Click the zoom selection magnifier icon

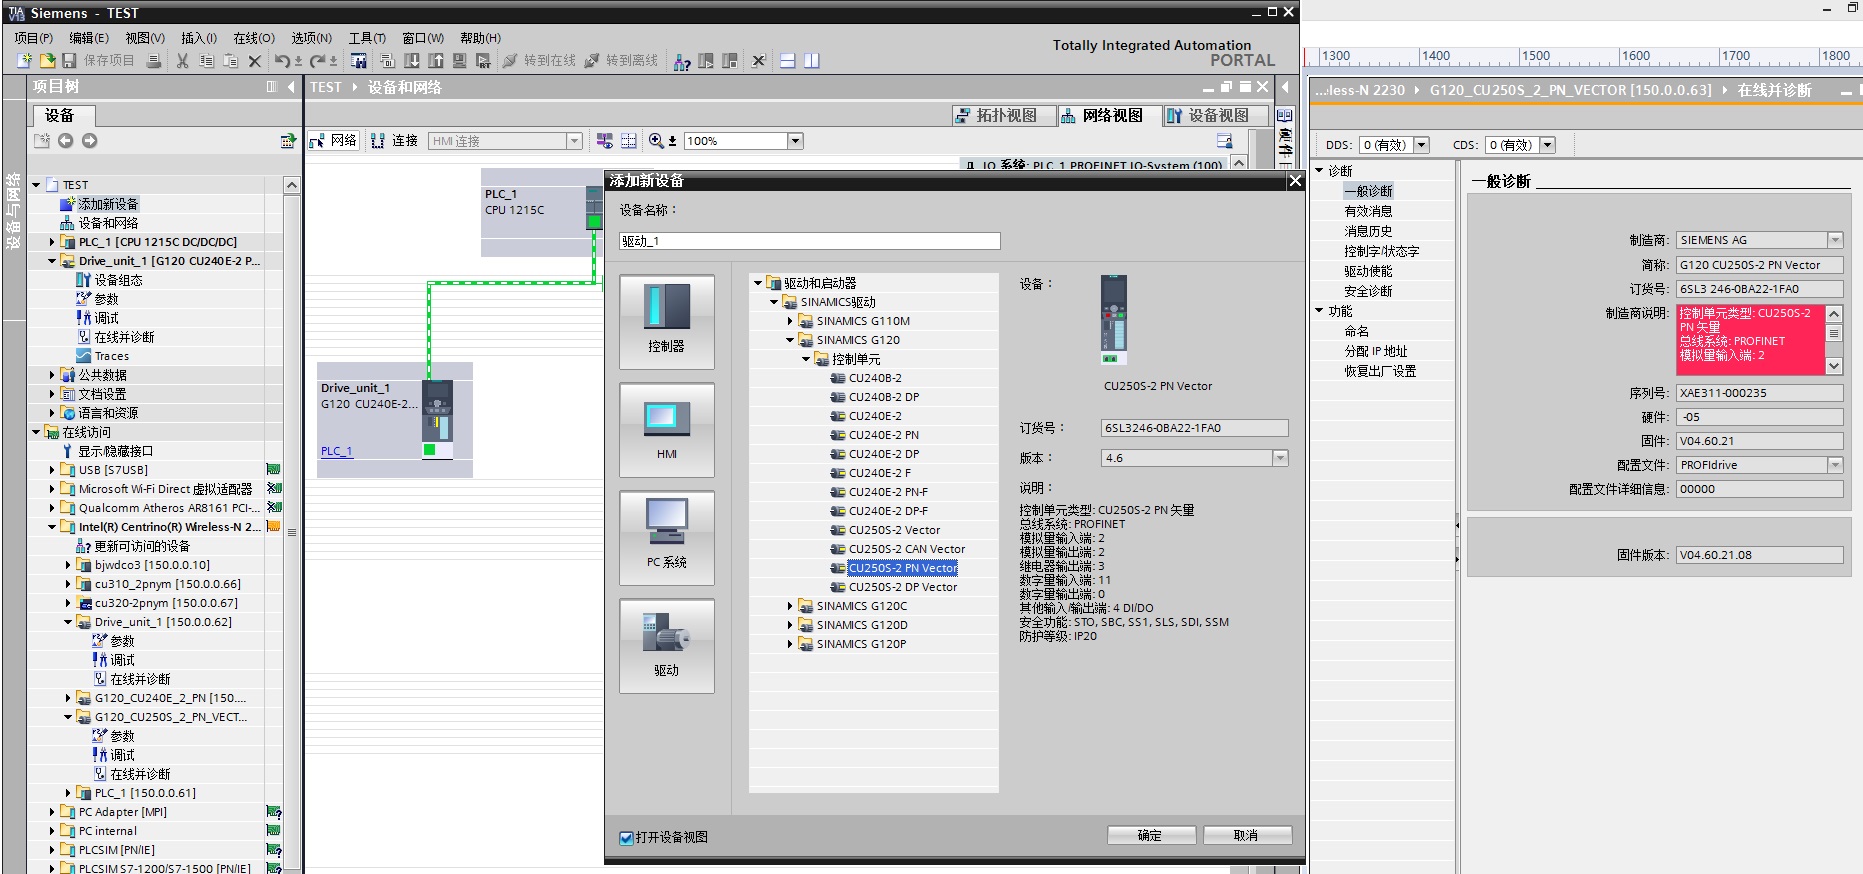coord(656,141)
